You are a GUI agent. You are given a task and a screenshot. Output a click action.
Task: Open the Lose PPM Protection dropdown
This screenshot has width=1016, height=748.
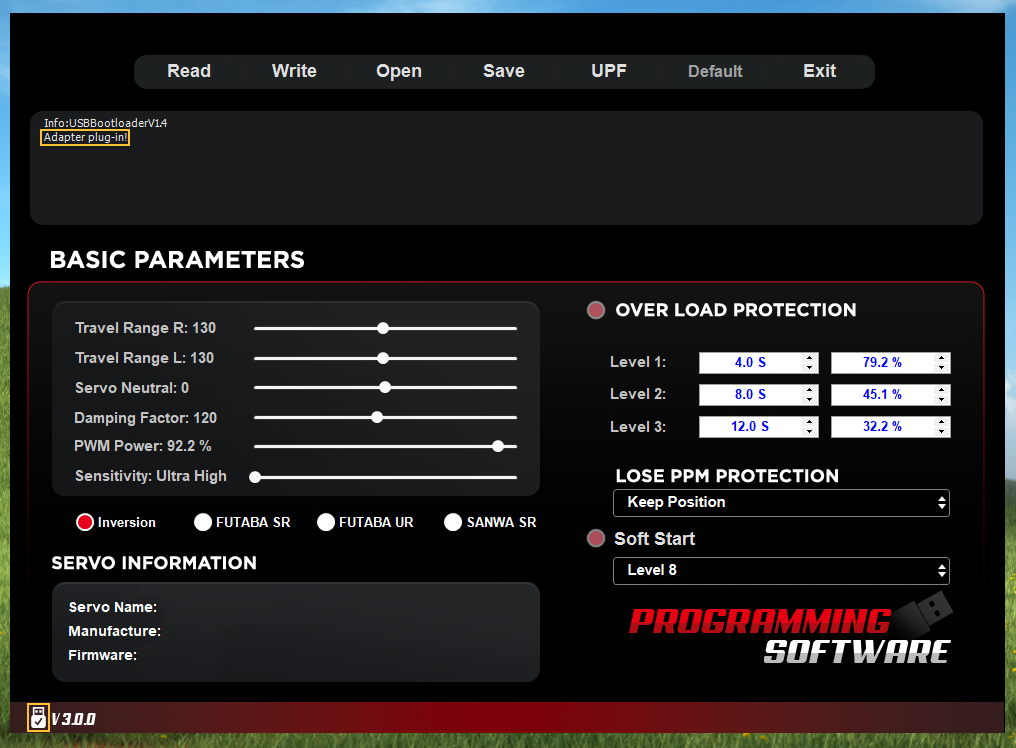[781, 503]
